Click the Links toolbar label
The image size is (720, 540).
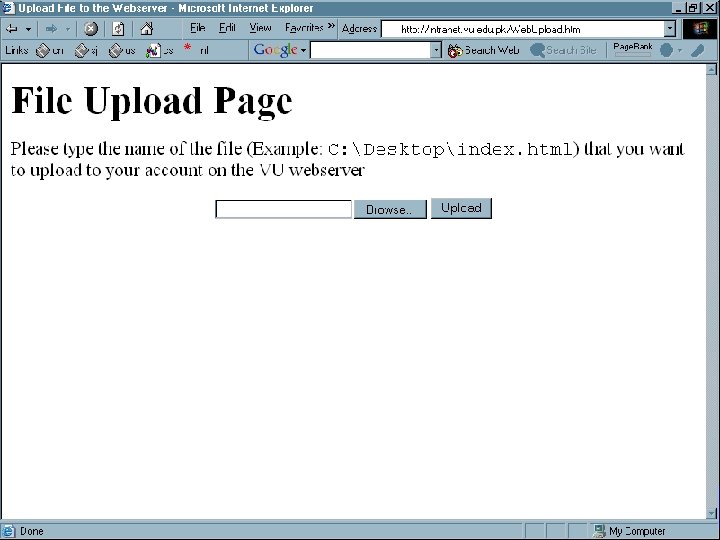coord(17,50)
